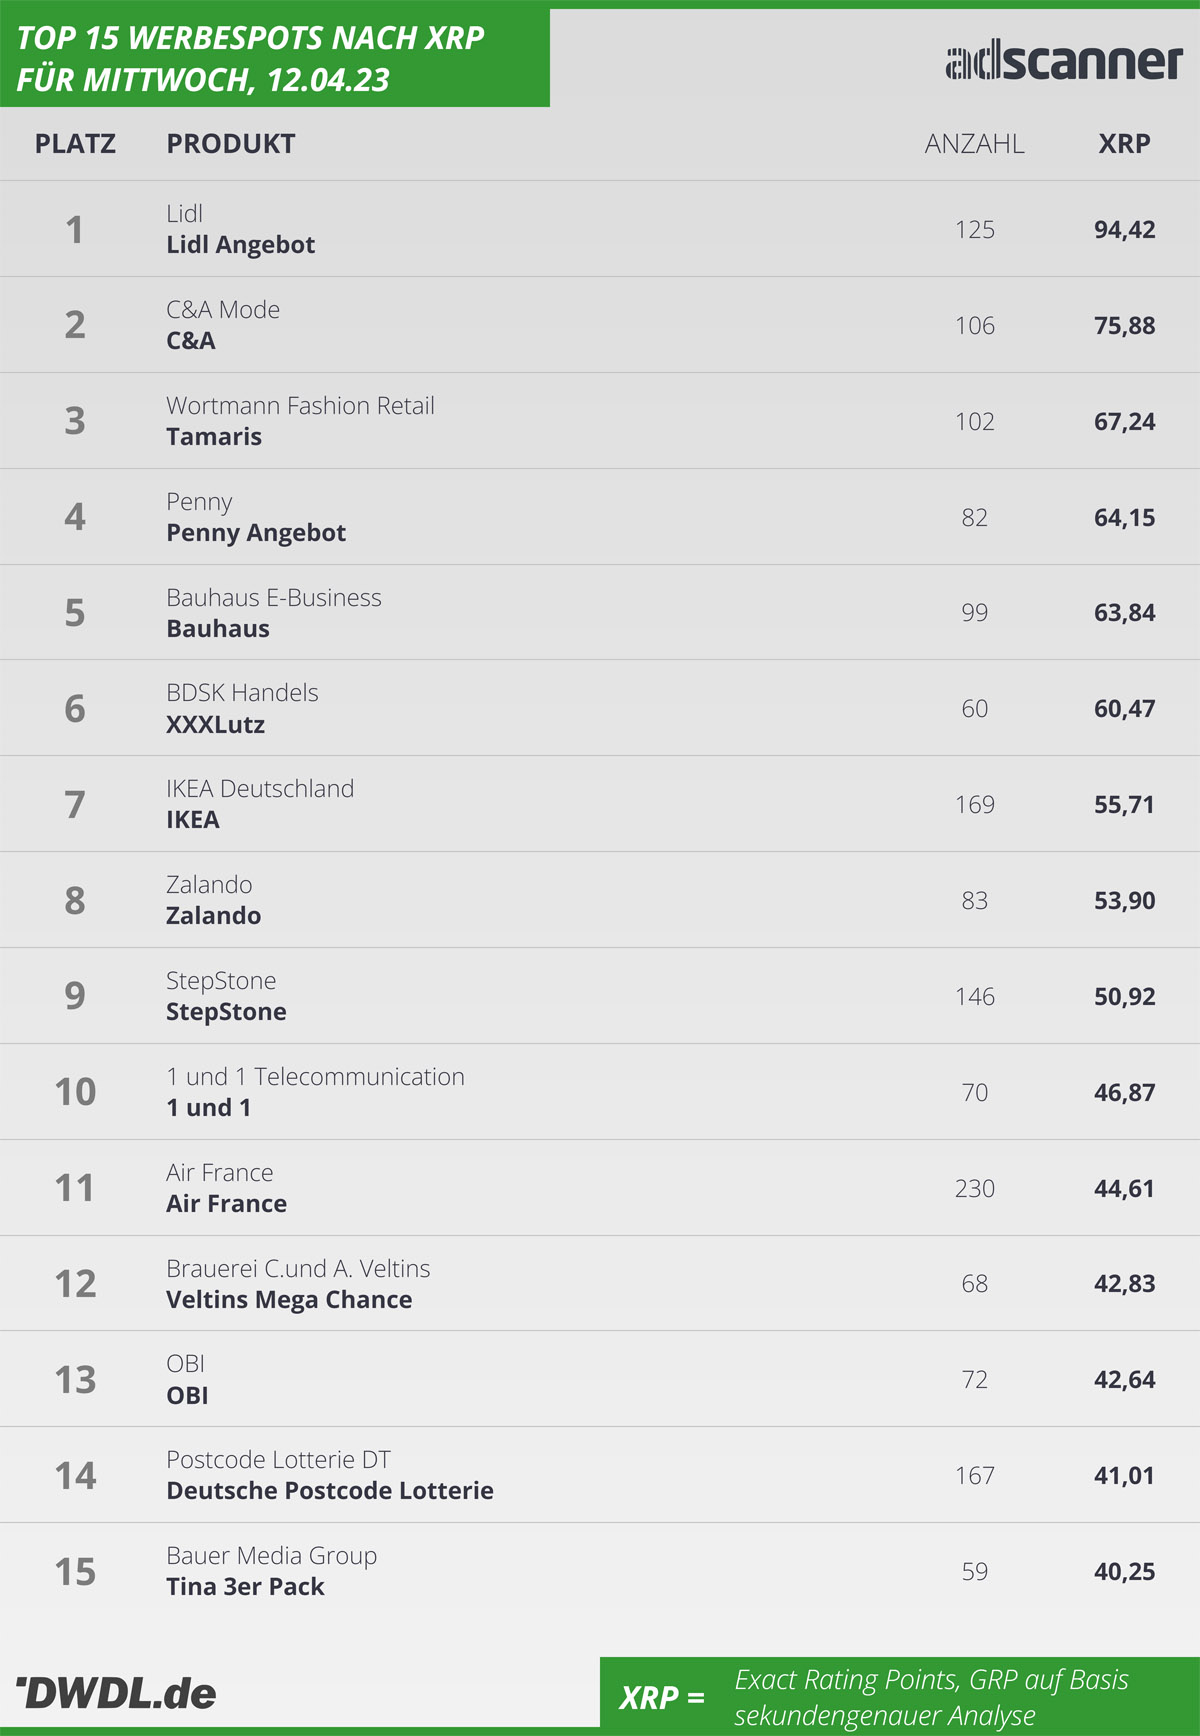Select Veltins Mega Chance entry
The height and width of the screenshot is (1736, 1200).
(x=289, y=1300)
